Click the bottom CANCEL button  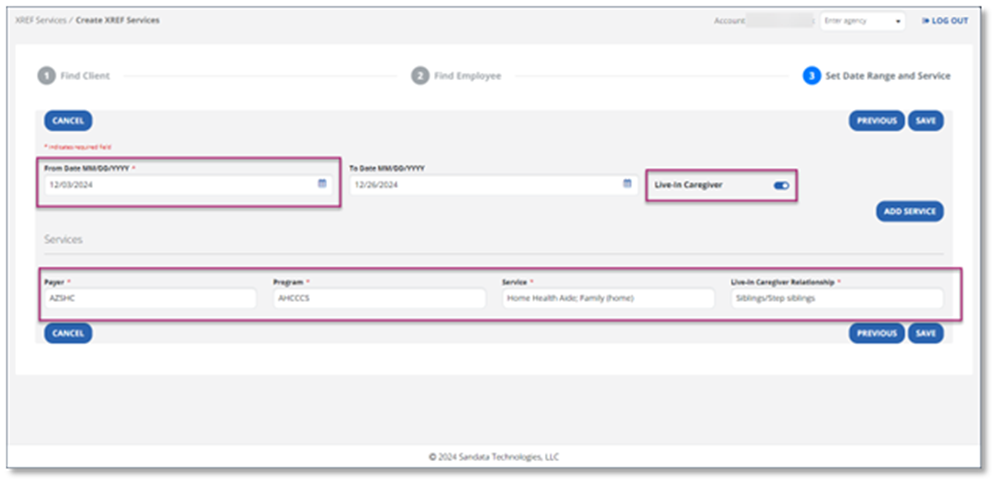(68, 333)
